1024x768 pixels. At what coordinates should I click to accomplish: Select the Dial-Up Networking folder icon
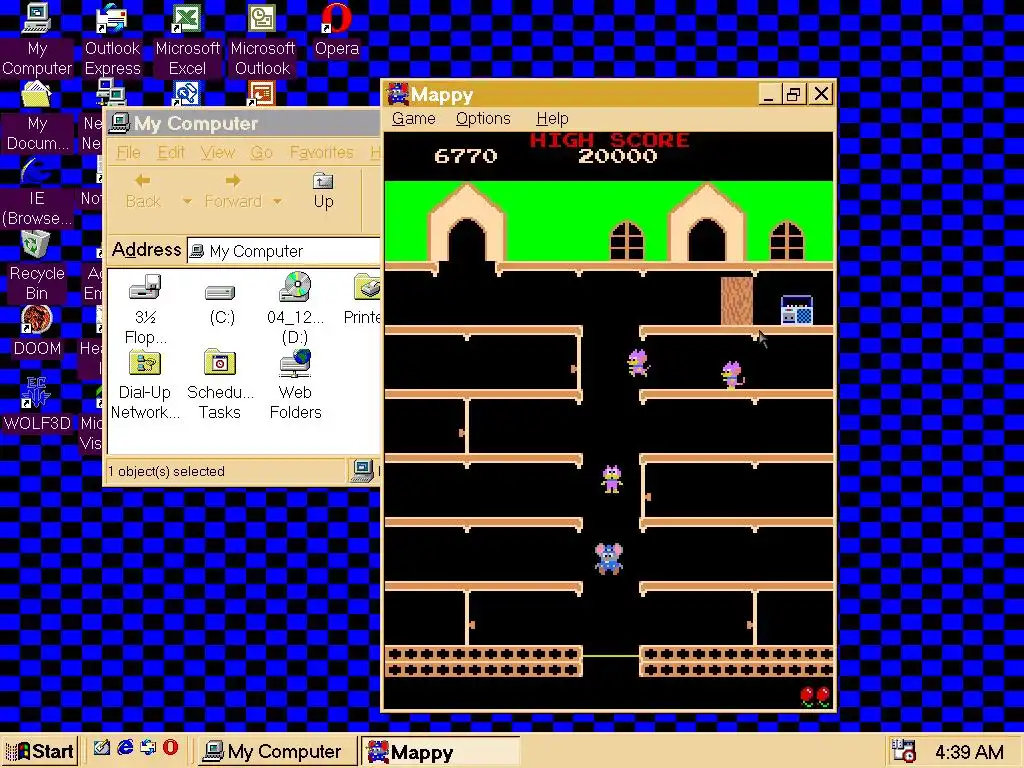pos(145,385)
